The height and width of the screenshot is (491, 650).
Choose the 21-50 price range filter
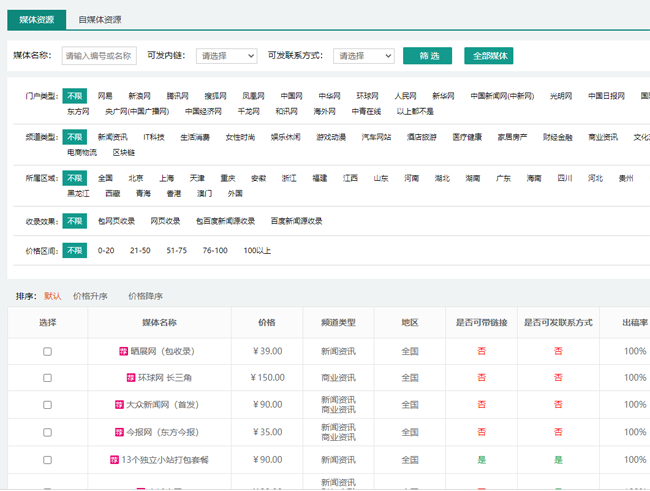[x=140, y=250]
